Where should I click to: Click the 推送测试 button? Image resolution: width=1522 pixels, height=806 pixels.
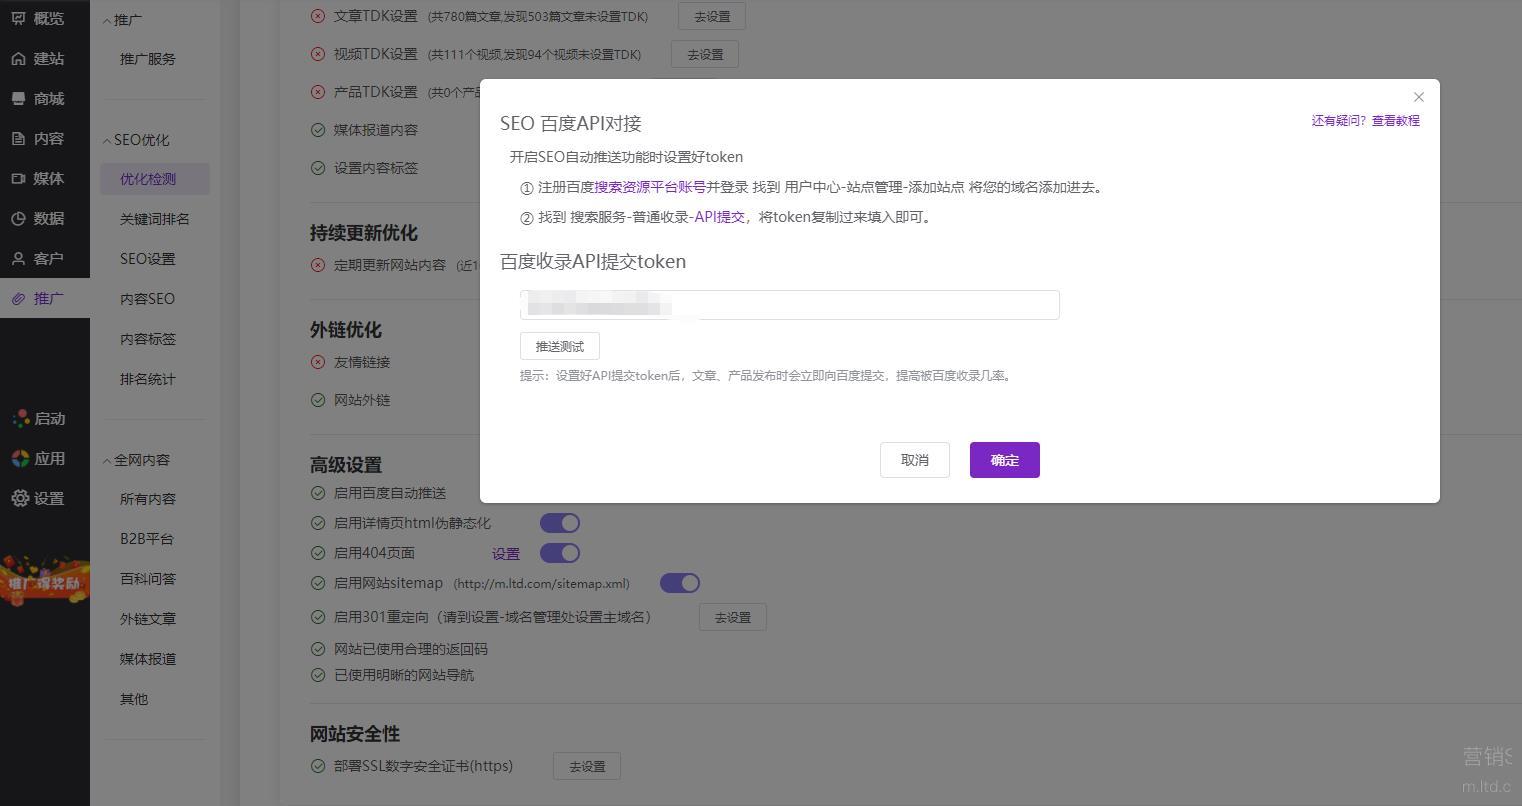[559, 346]
